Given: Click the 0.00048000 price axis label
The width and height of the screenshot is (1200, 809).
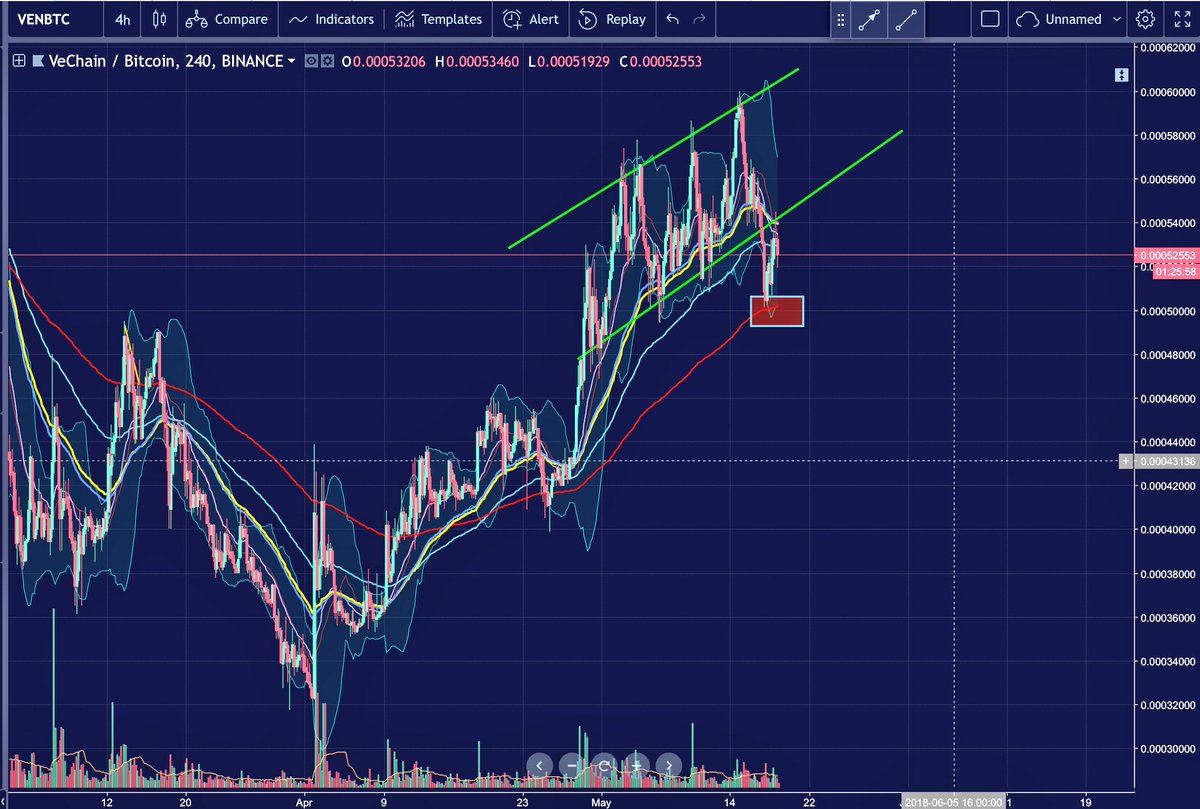Looking at the screenshot, I should 1168,355.
